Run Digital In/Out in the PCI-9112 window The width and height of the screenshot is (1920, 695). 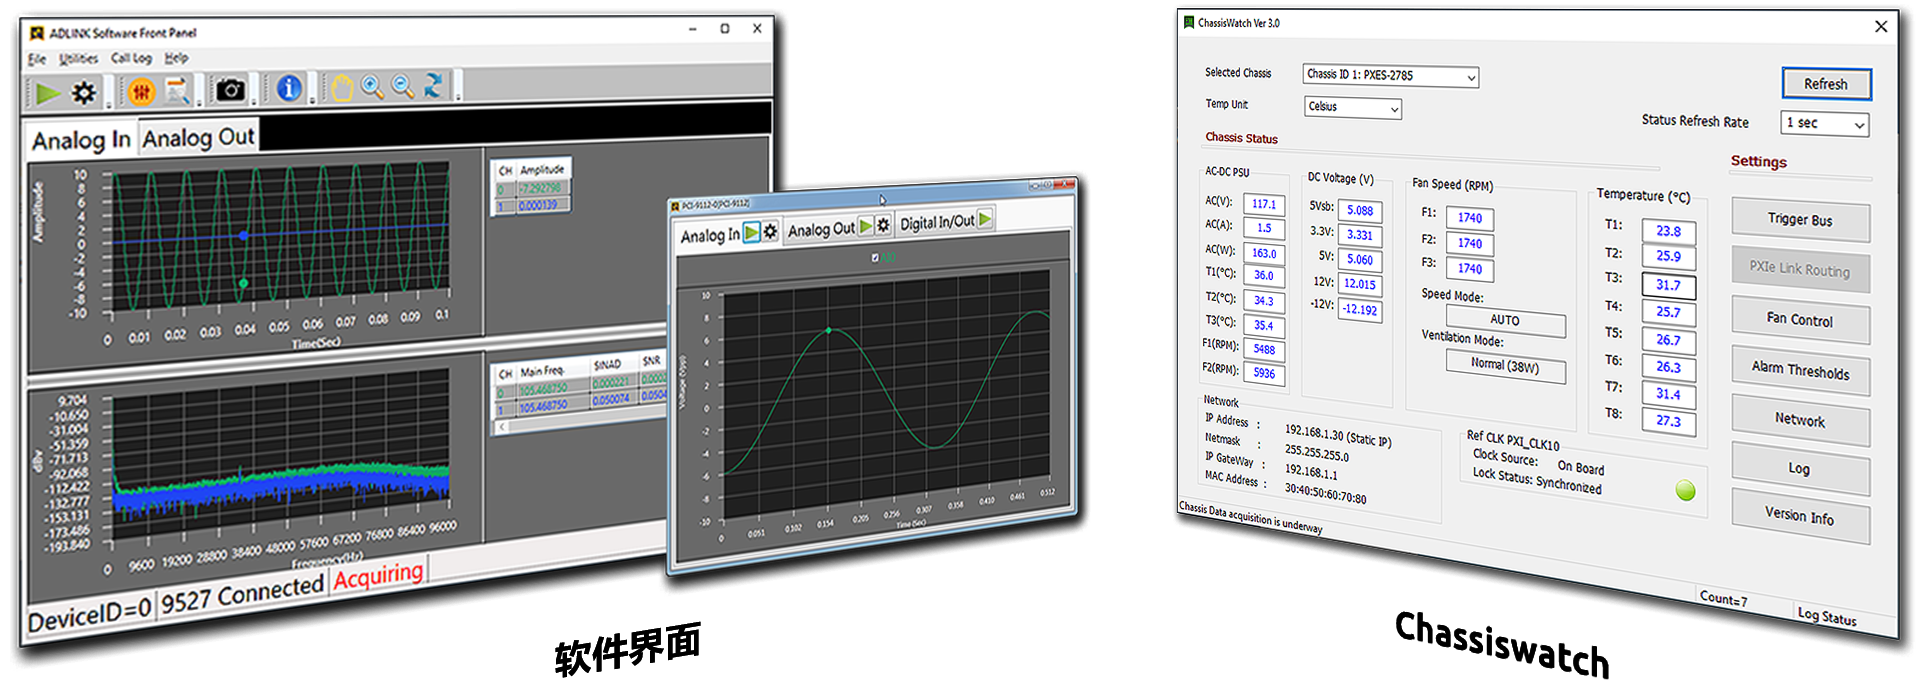click(x=985, y=218)
